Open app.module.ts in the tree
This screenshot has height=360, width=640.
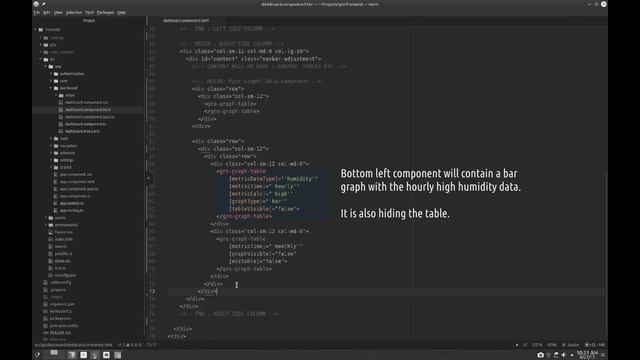pos(72,203)
